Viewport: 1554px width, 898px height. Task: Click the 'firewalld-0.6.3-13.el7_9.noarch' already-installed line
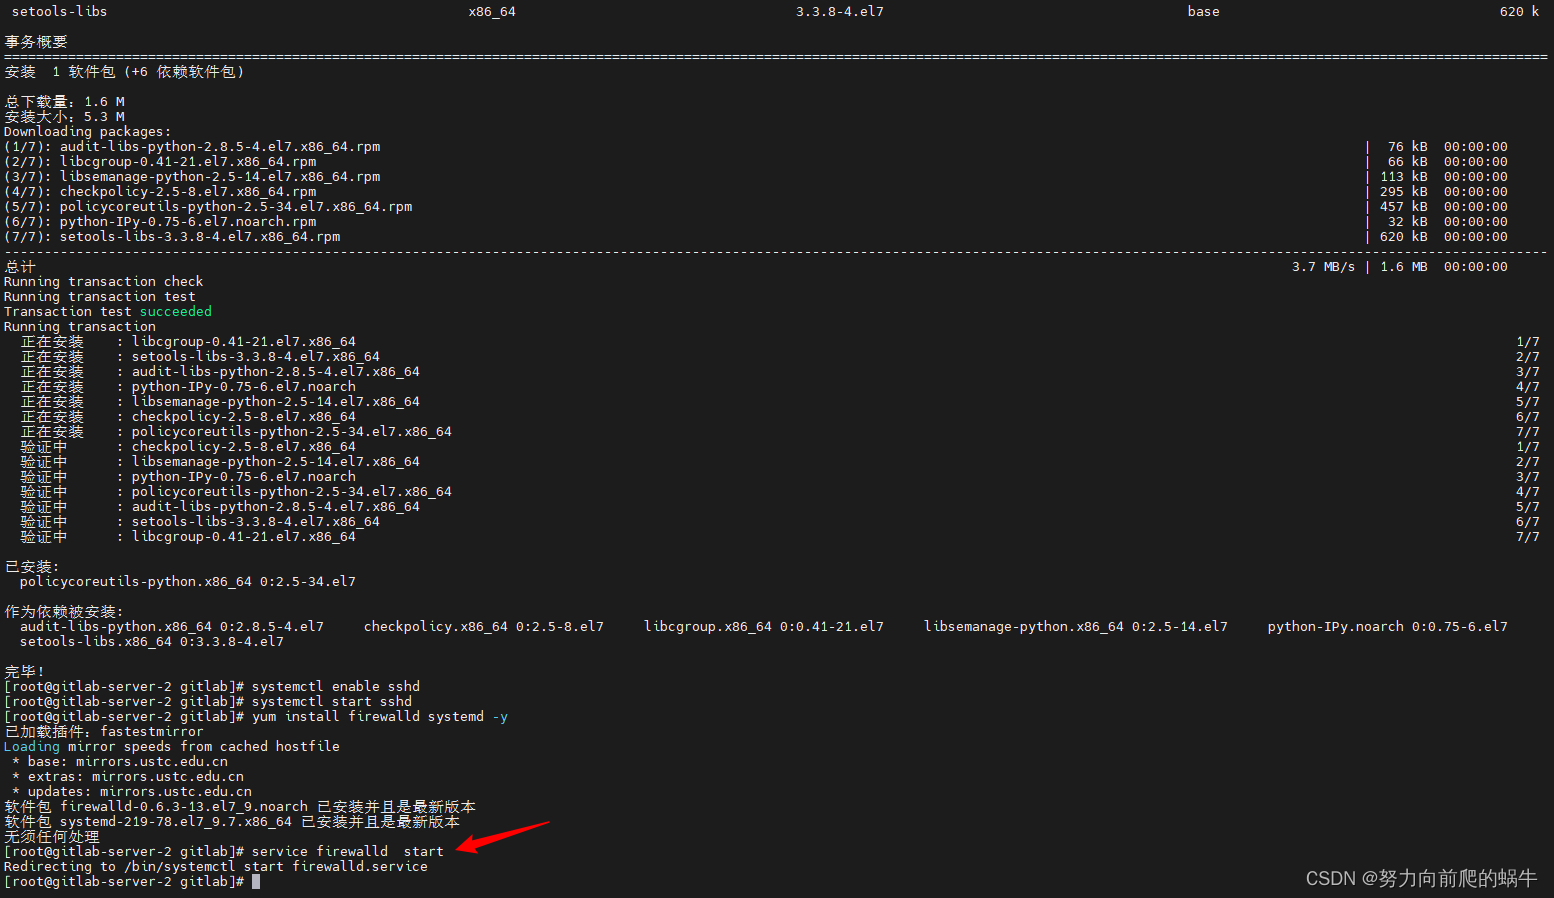click(240, 807)
